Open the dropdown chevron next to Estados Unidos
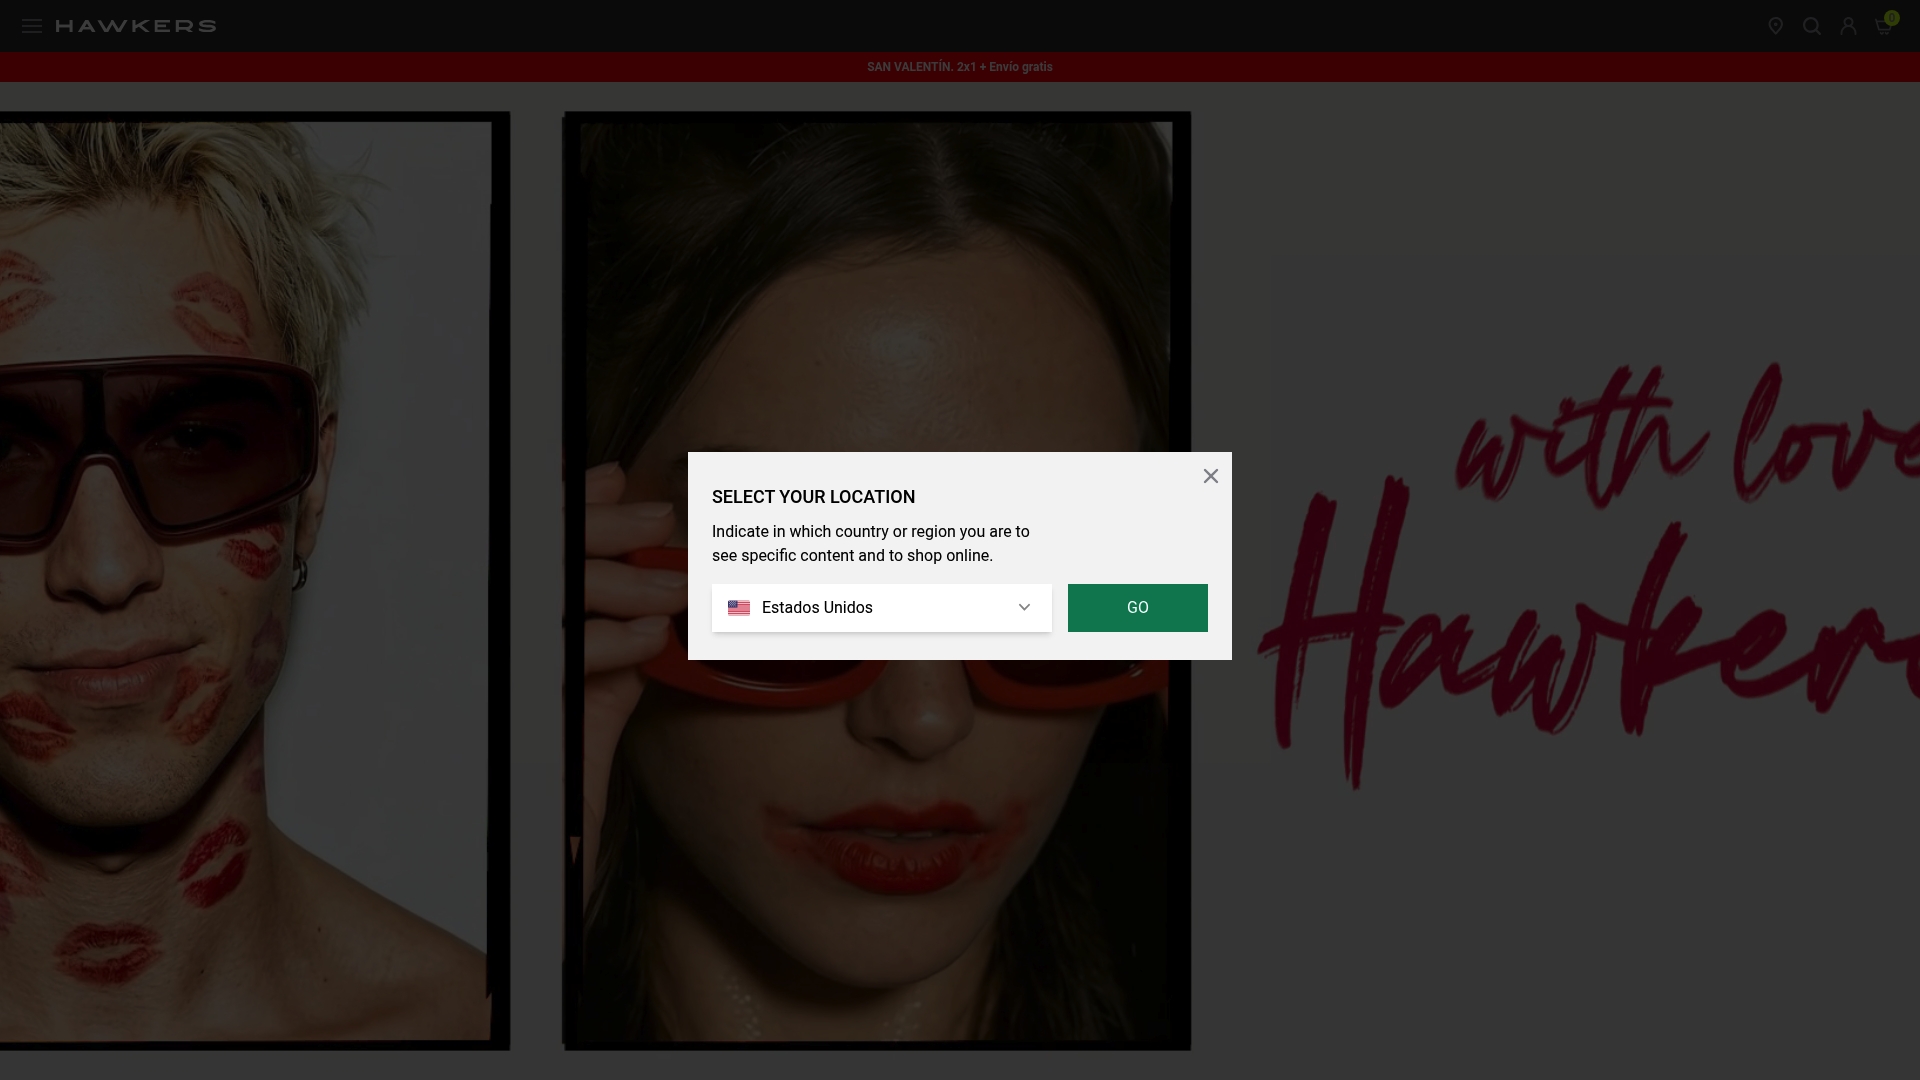Screen dimensions: 1920x1080 [1024, 608]
